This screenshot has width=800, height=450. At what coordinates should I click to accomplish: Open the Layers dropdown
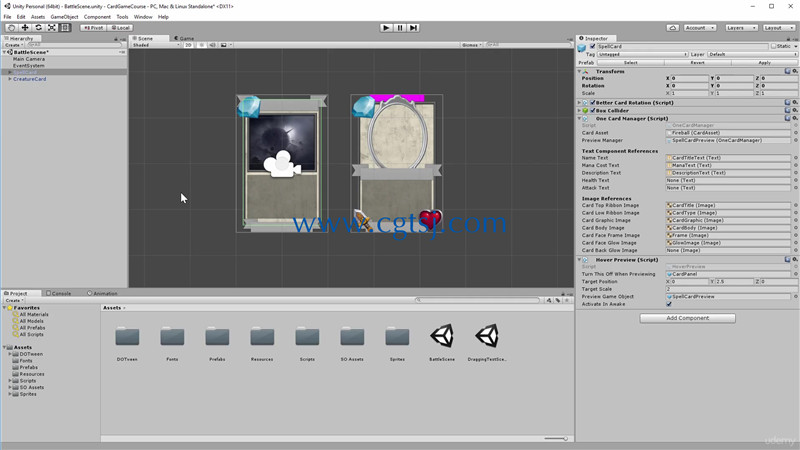(741, 28)
